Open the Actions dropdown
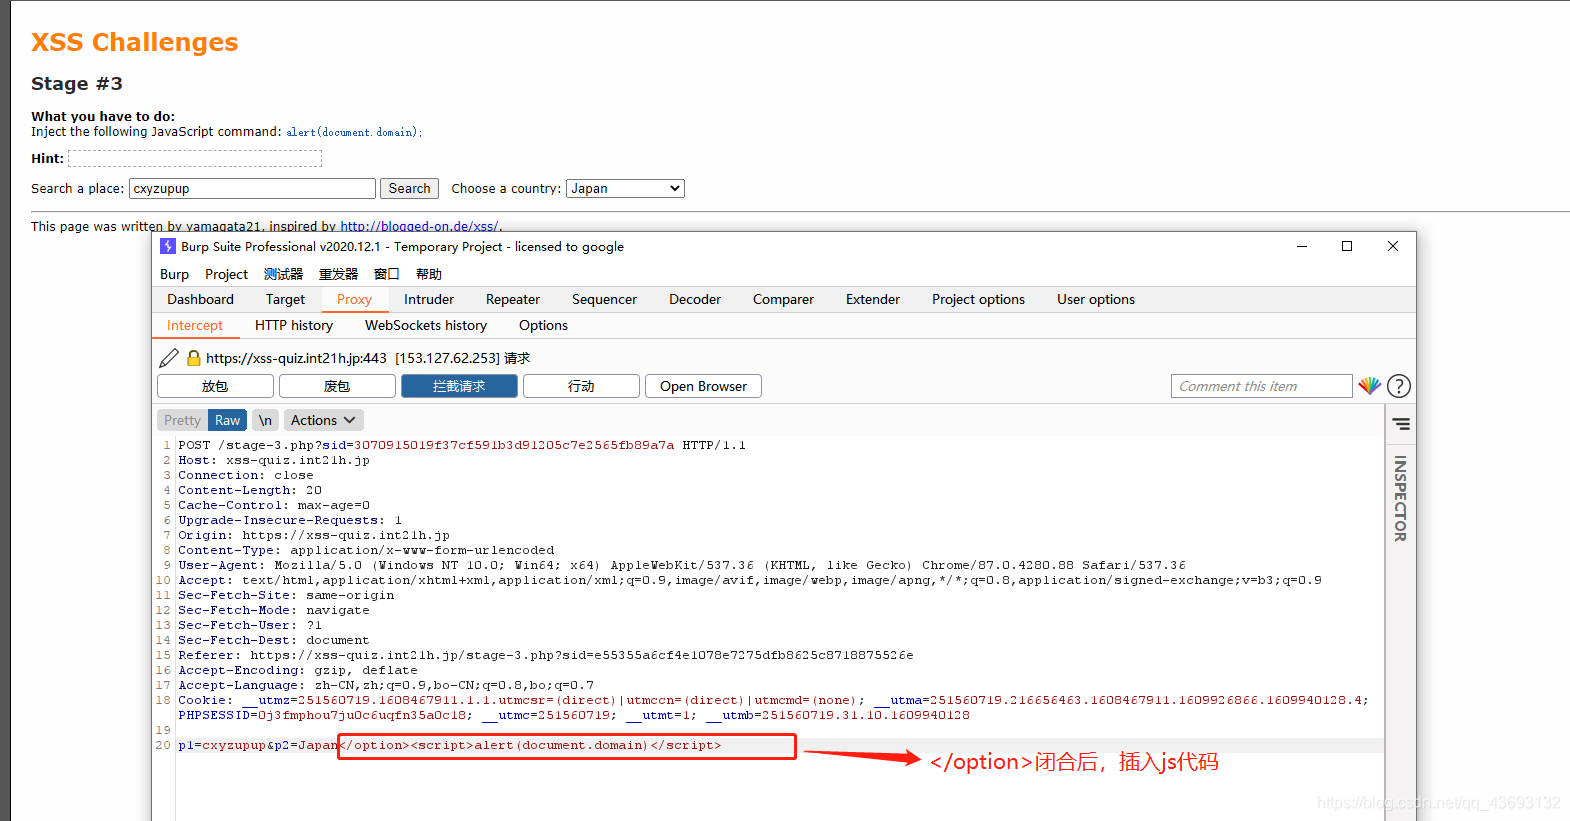The width and height of the screenshot is (1570, 821). (323, 420)
